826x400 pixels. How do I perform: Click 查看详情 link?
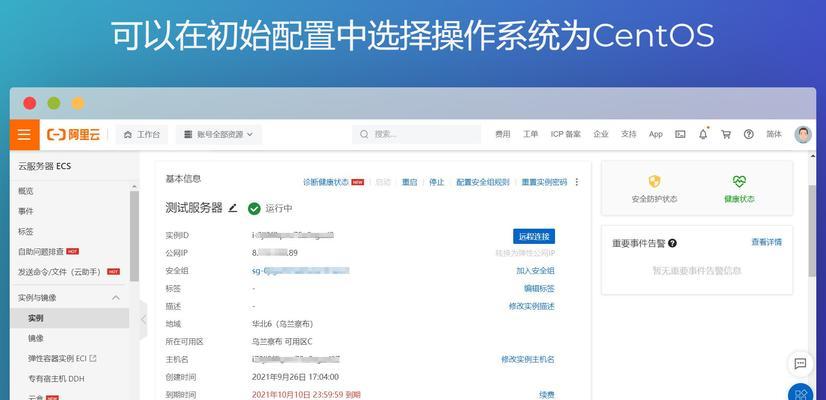point(766,242)
